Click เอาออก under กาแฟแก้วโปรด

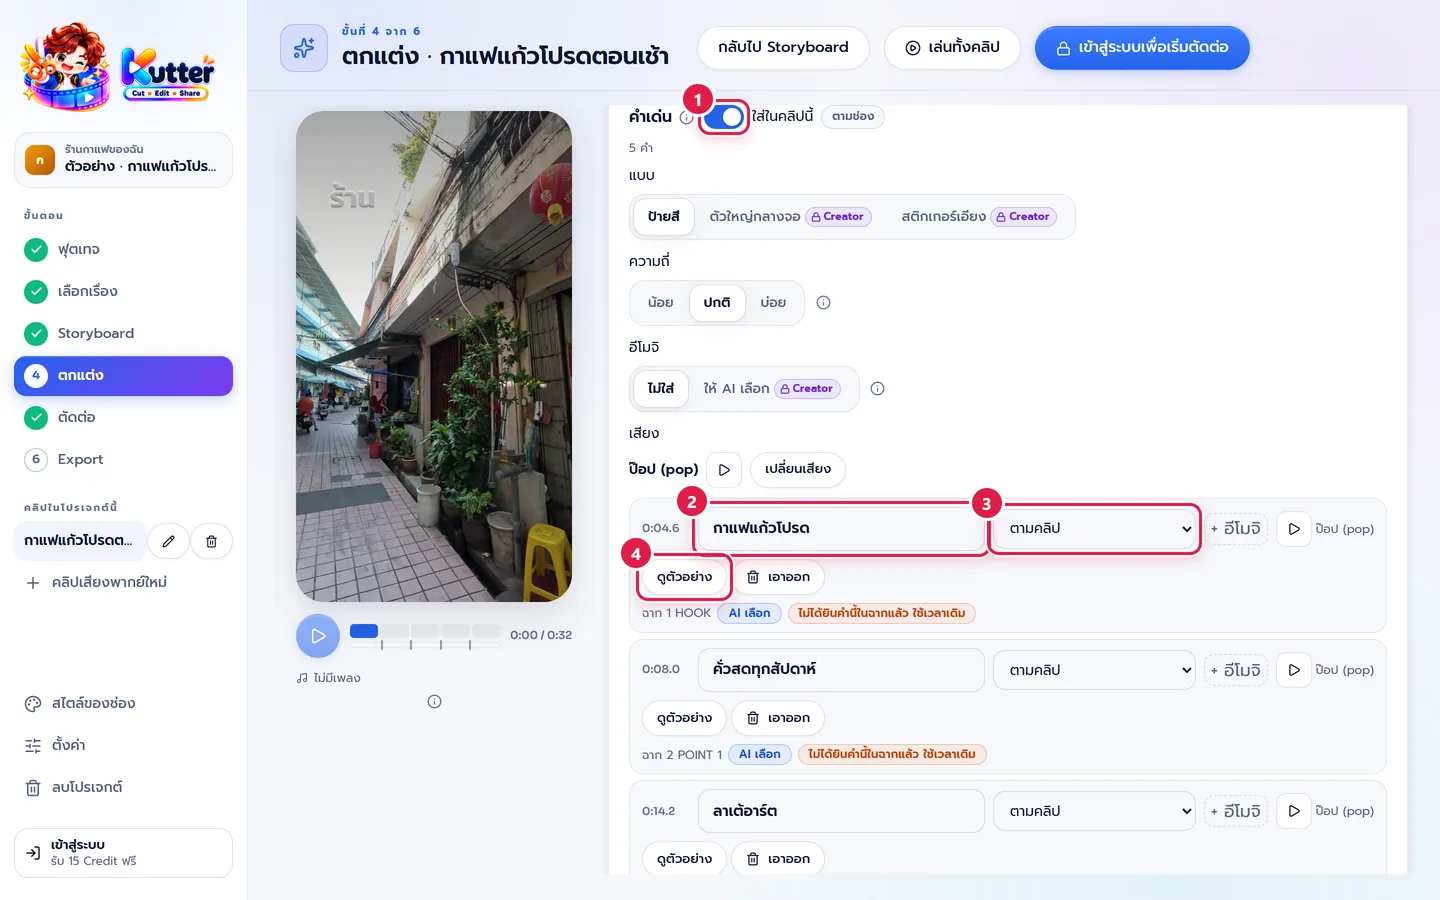pyautogui.click(x=778, y=577)
